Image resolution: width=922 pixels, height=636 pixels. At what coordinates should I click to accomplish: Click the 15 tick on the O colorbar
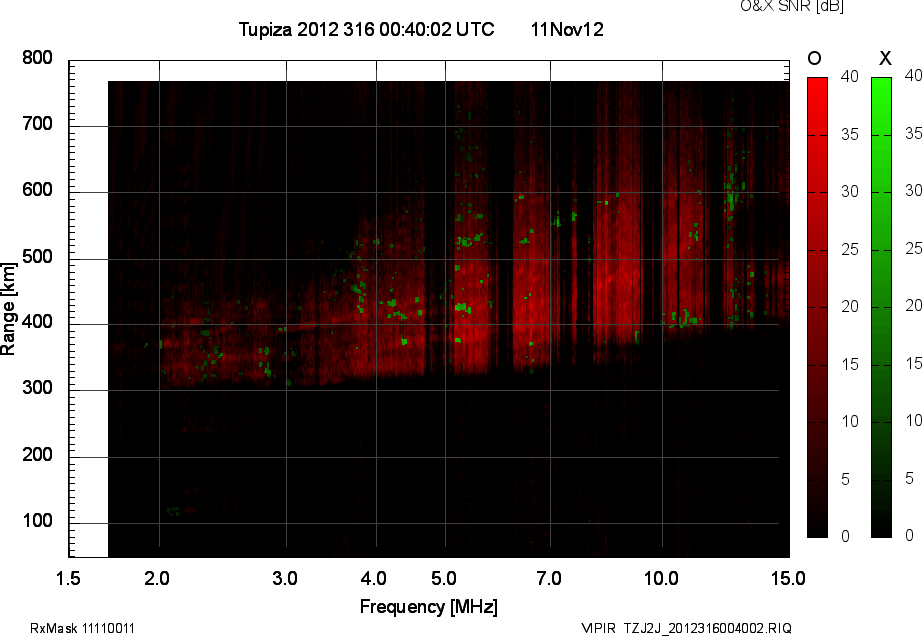click(x=850, y=364)
